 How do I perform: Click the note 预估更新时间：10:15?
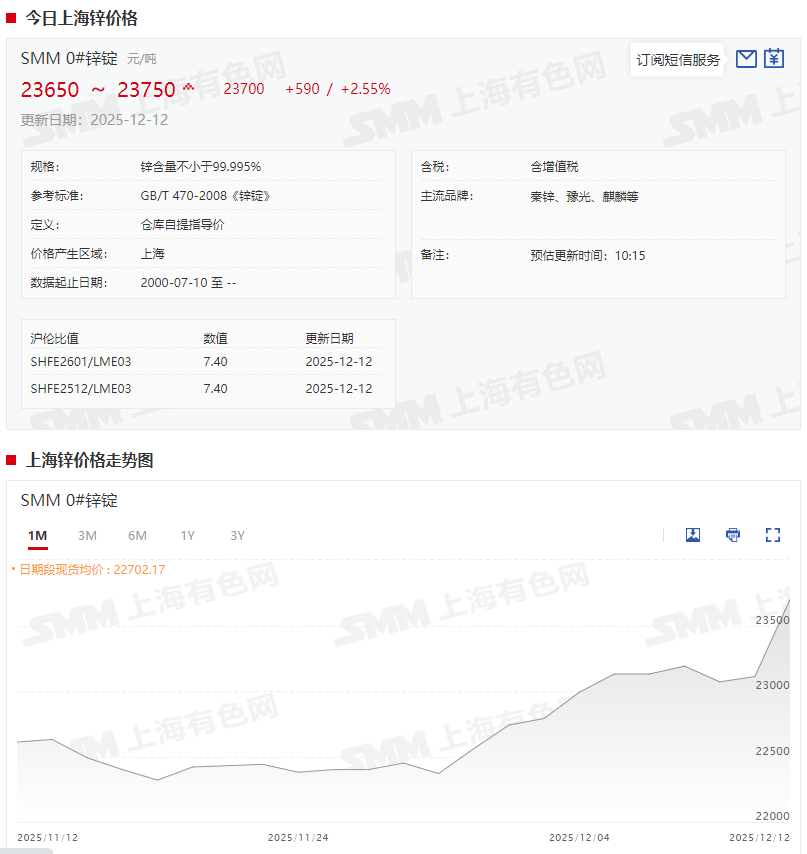[588, 255]
